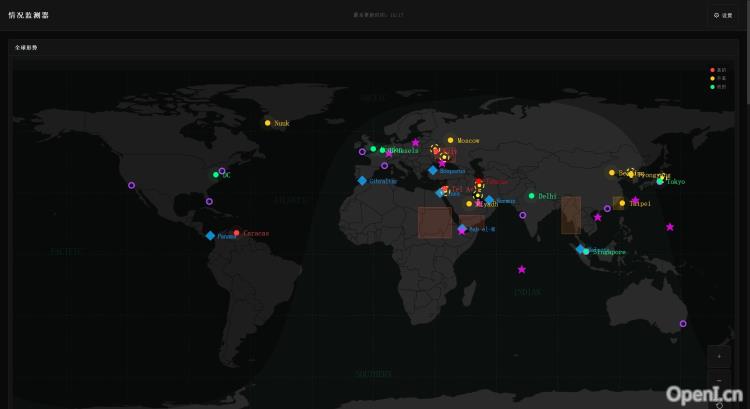Click the Malacca blue diamond beside Singapore
750x409 pixels.
coord(580,249)
